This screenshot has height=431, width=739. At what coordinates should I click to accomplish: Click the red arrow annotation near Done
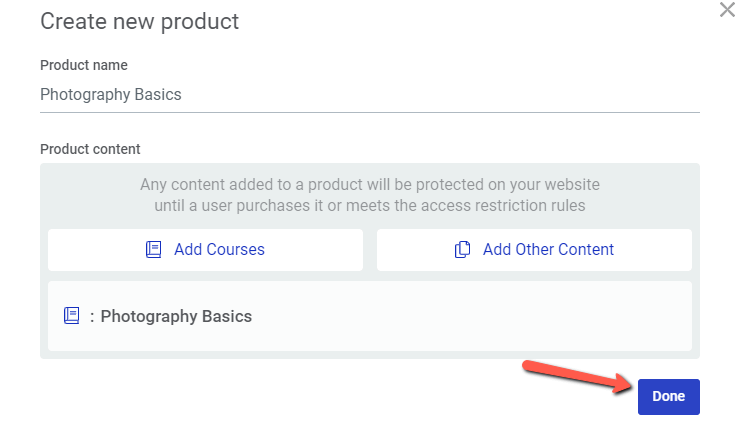click(x=577, y=376)
